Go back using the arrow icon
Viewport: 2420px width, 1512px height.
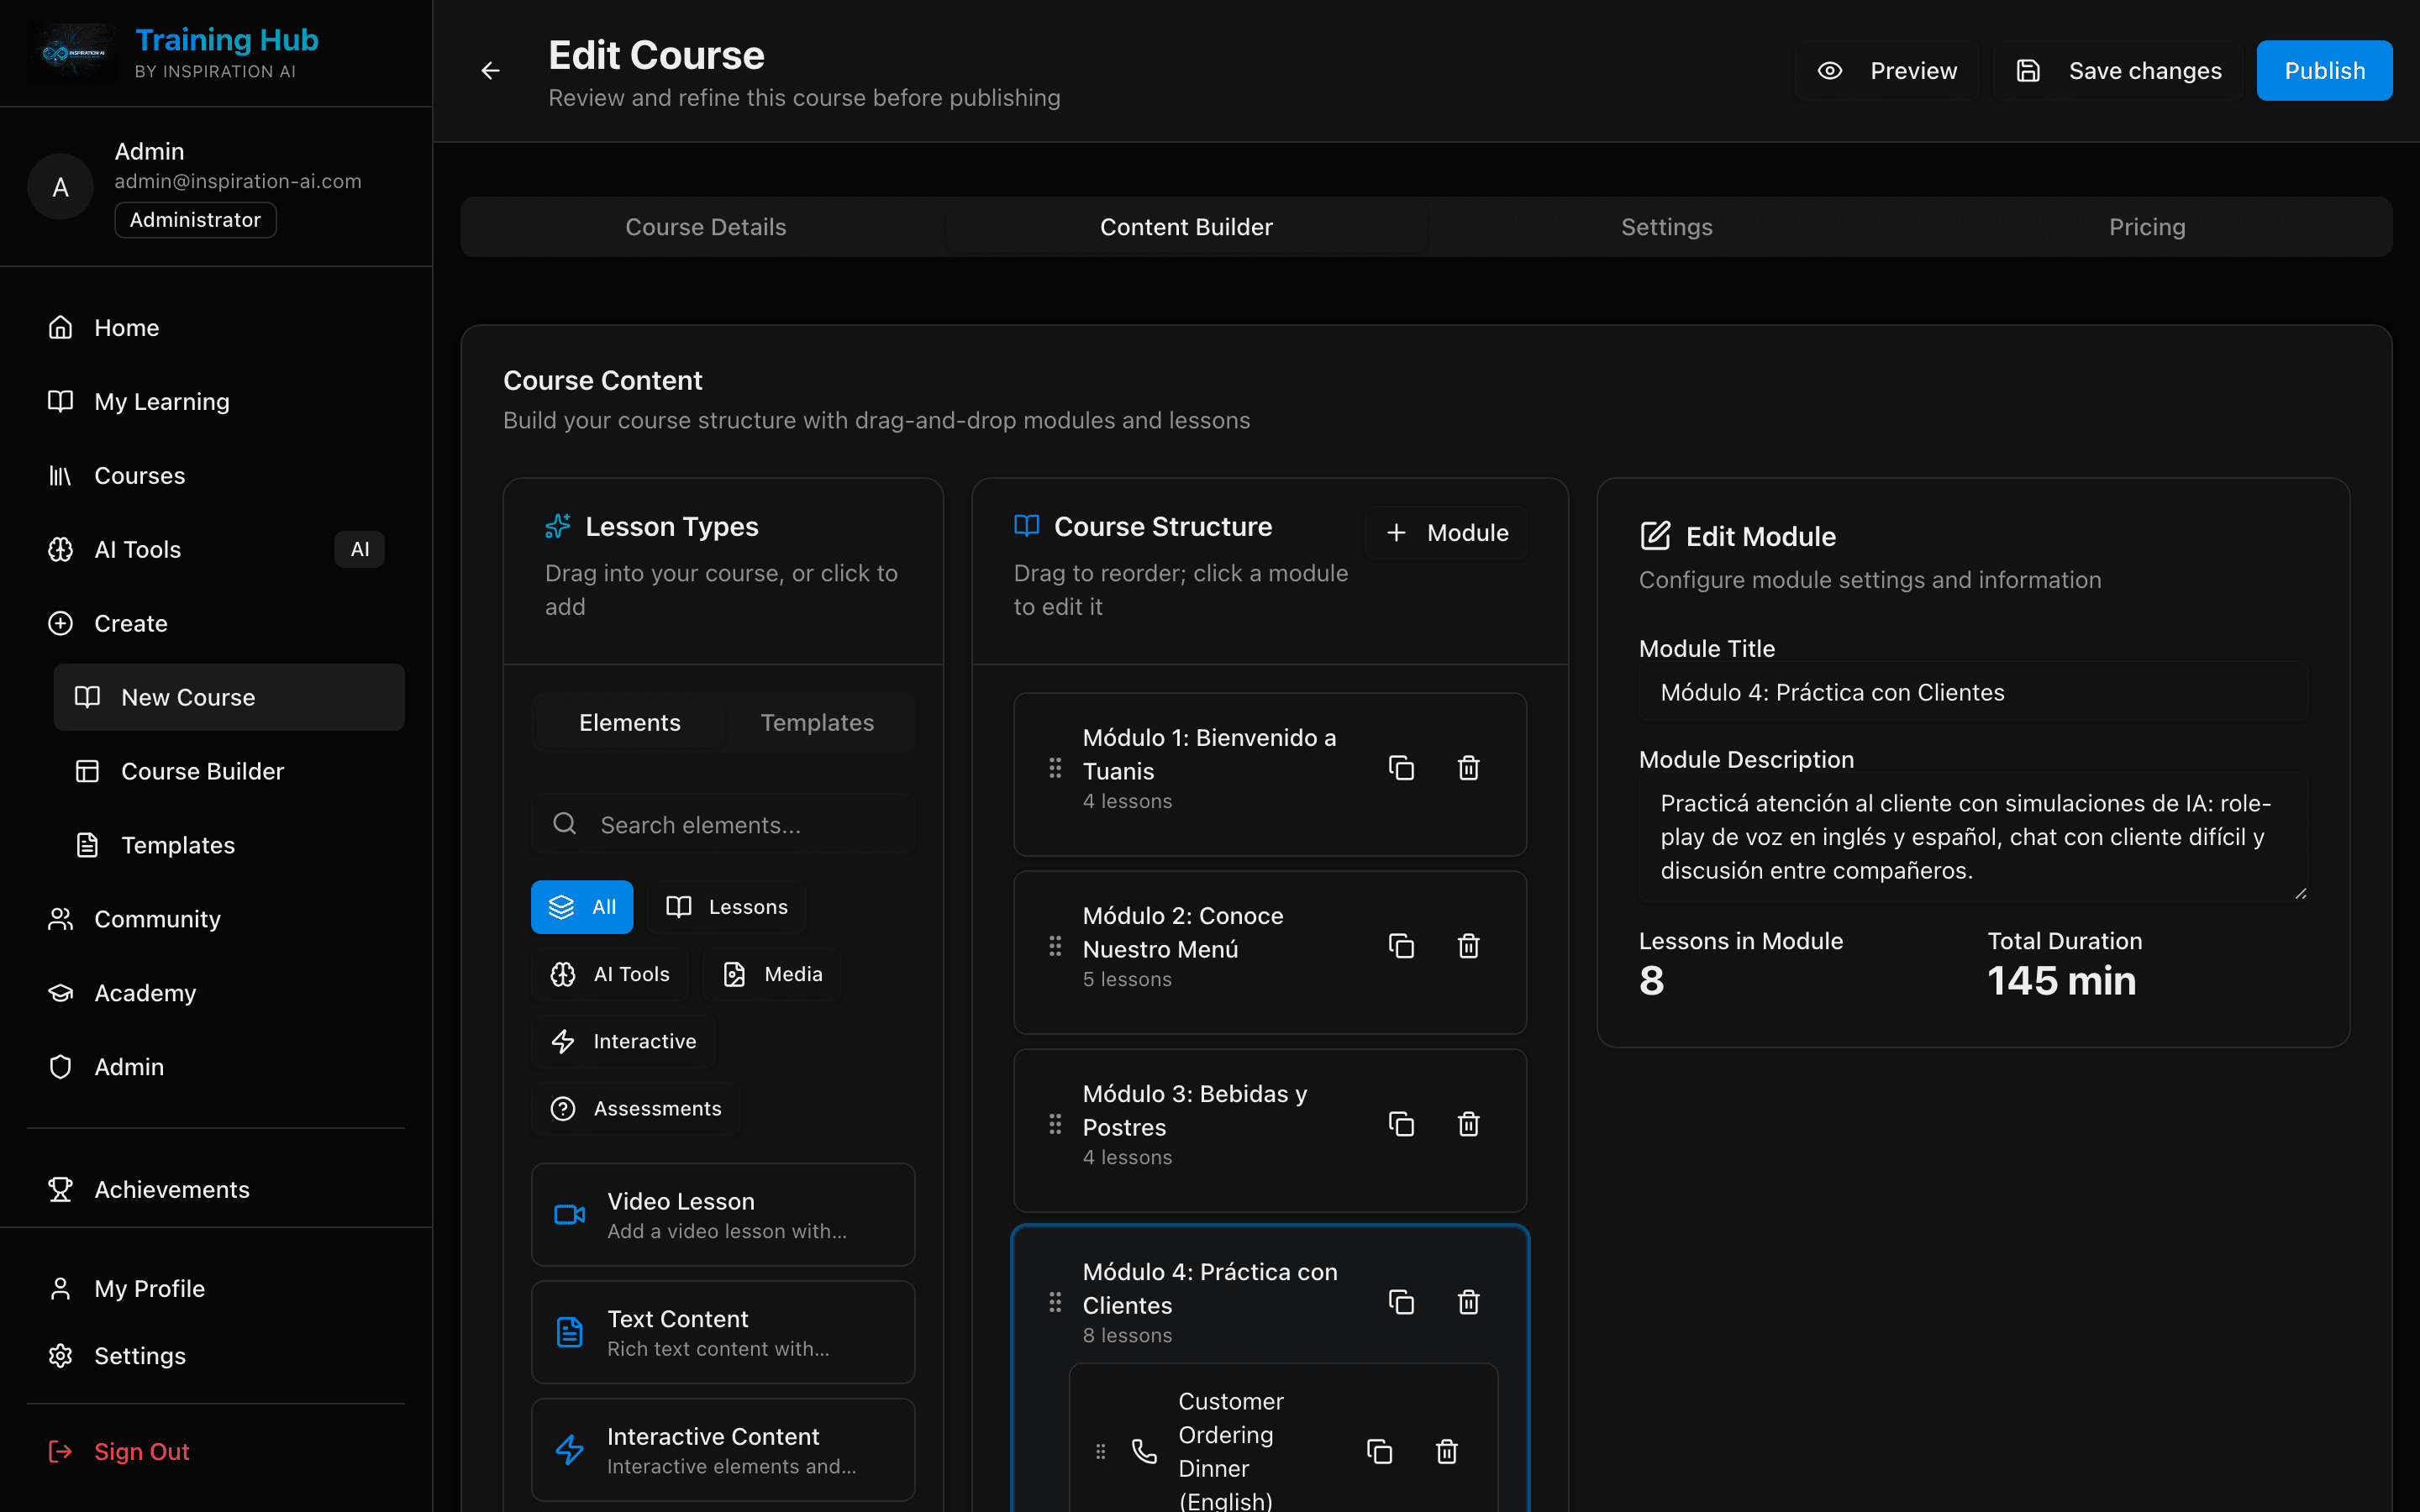tap(490, 71)
